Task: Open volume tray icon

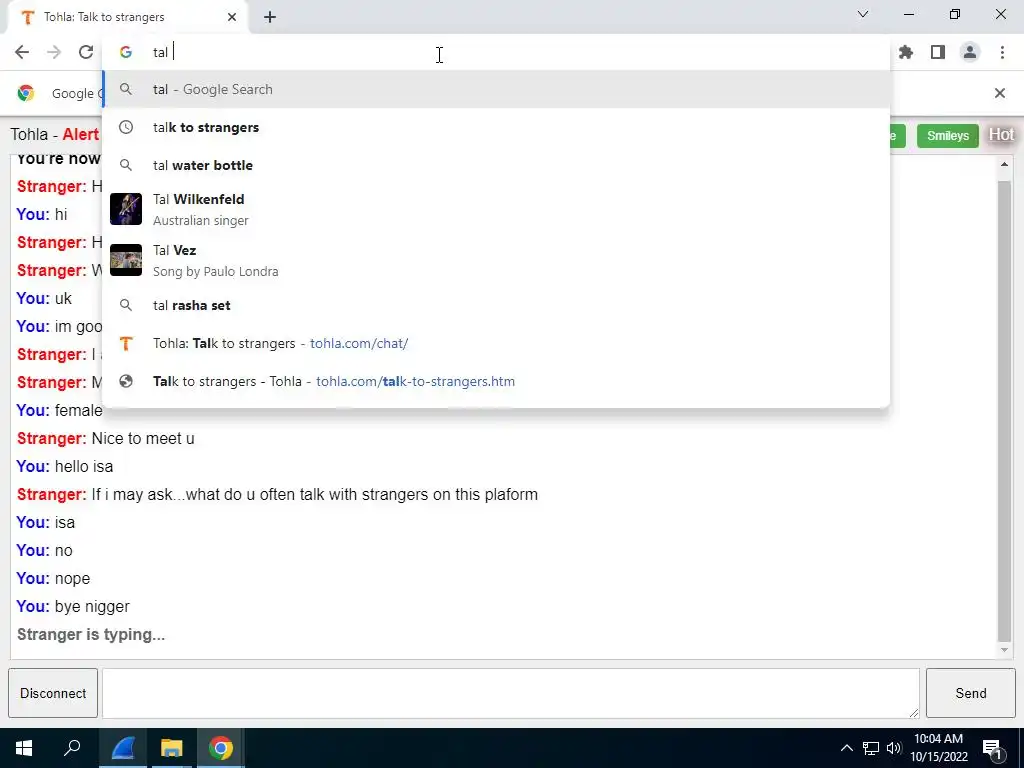Action: pyautogui.click(x=894, y=748)
